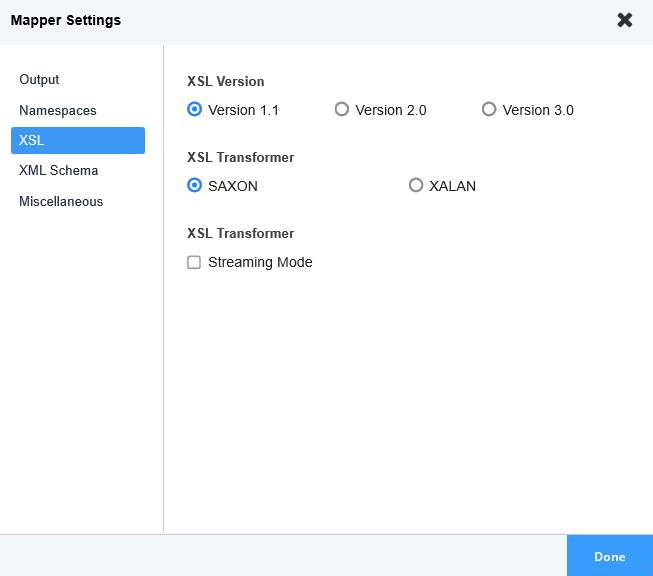This screenshot has height=576, width=653.
Task: Open the Miscellaneous settings section
Action: point(60,202)
